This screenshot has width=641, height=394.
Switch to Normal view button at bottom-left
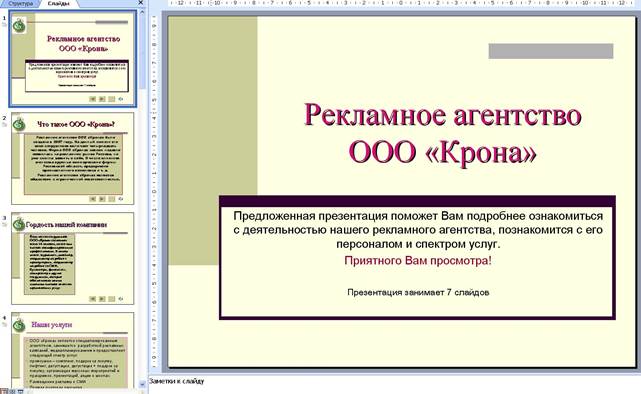coord(4,392)
